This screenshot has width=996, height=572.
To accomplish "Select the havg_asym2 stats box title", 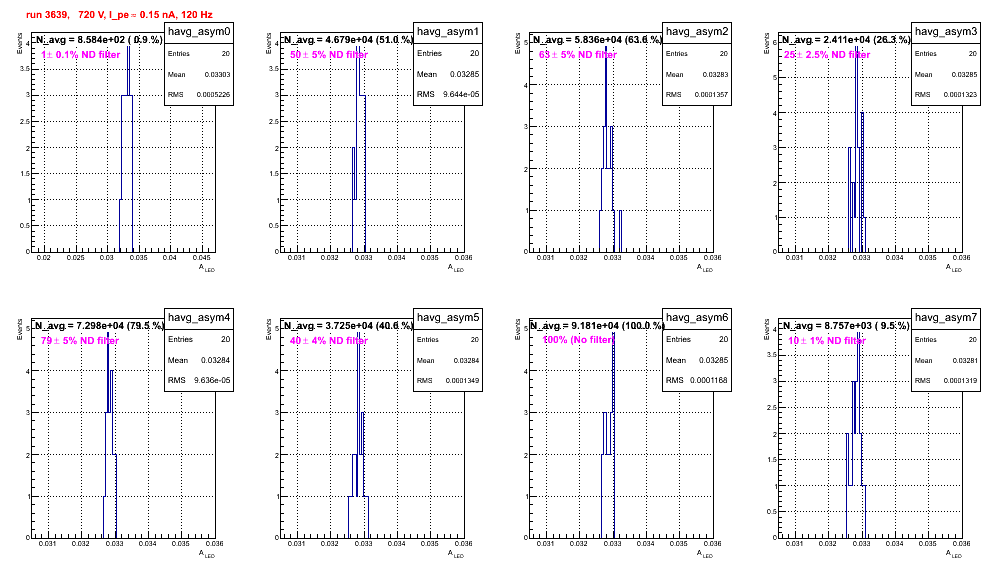I will click(x=697, y=32).
